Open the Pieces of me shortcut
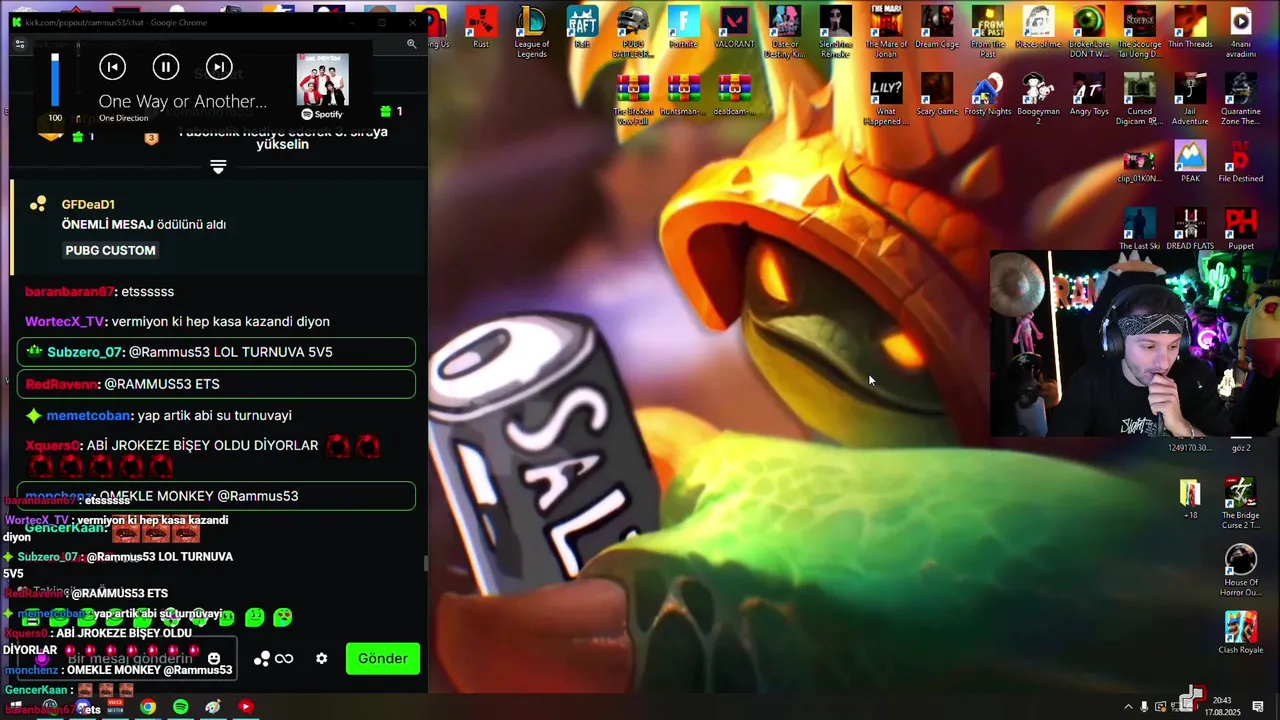Image resolution: width=1280 pixels, height=720 pixels. [x=1038, y=27]
